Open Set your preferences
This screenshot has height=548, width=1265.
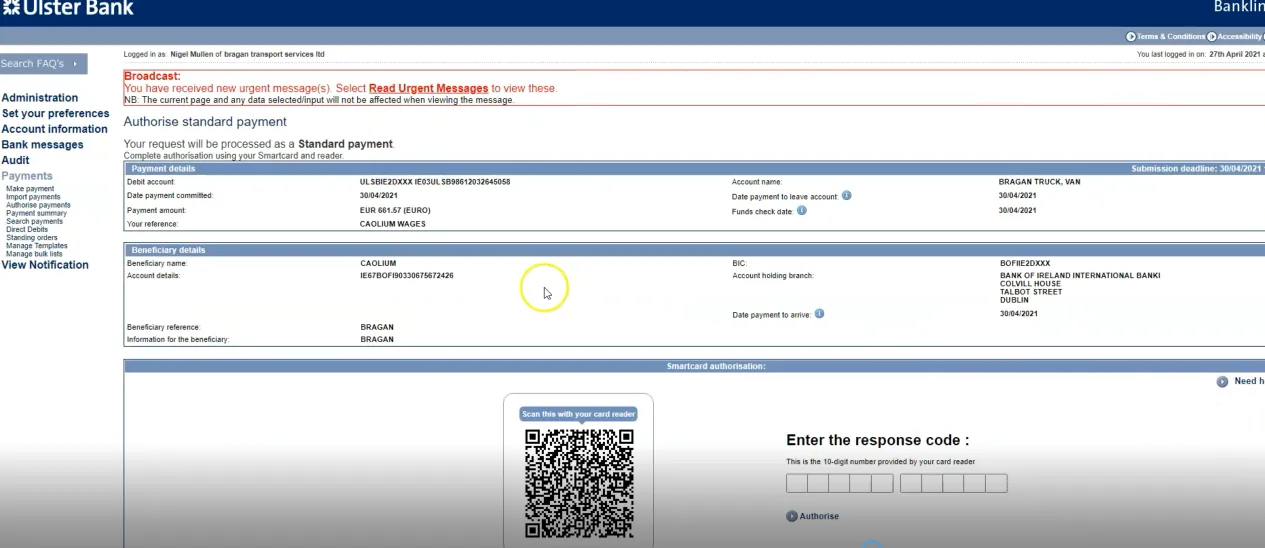point(55,114)
